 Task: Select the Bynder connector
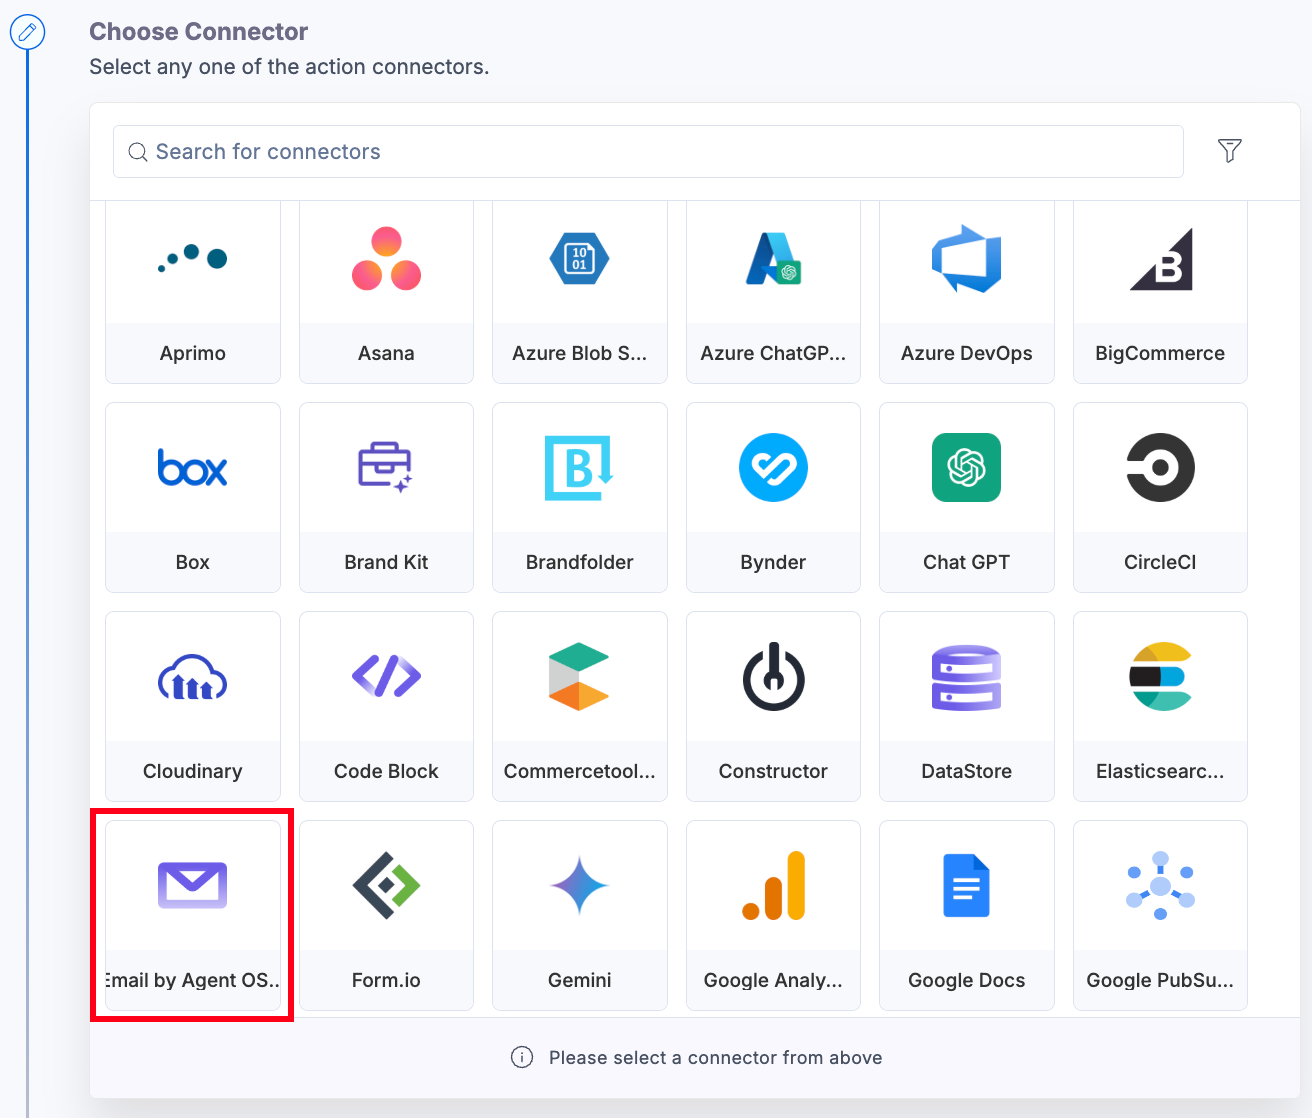pos(772,498)
